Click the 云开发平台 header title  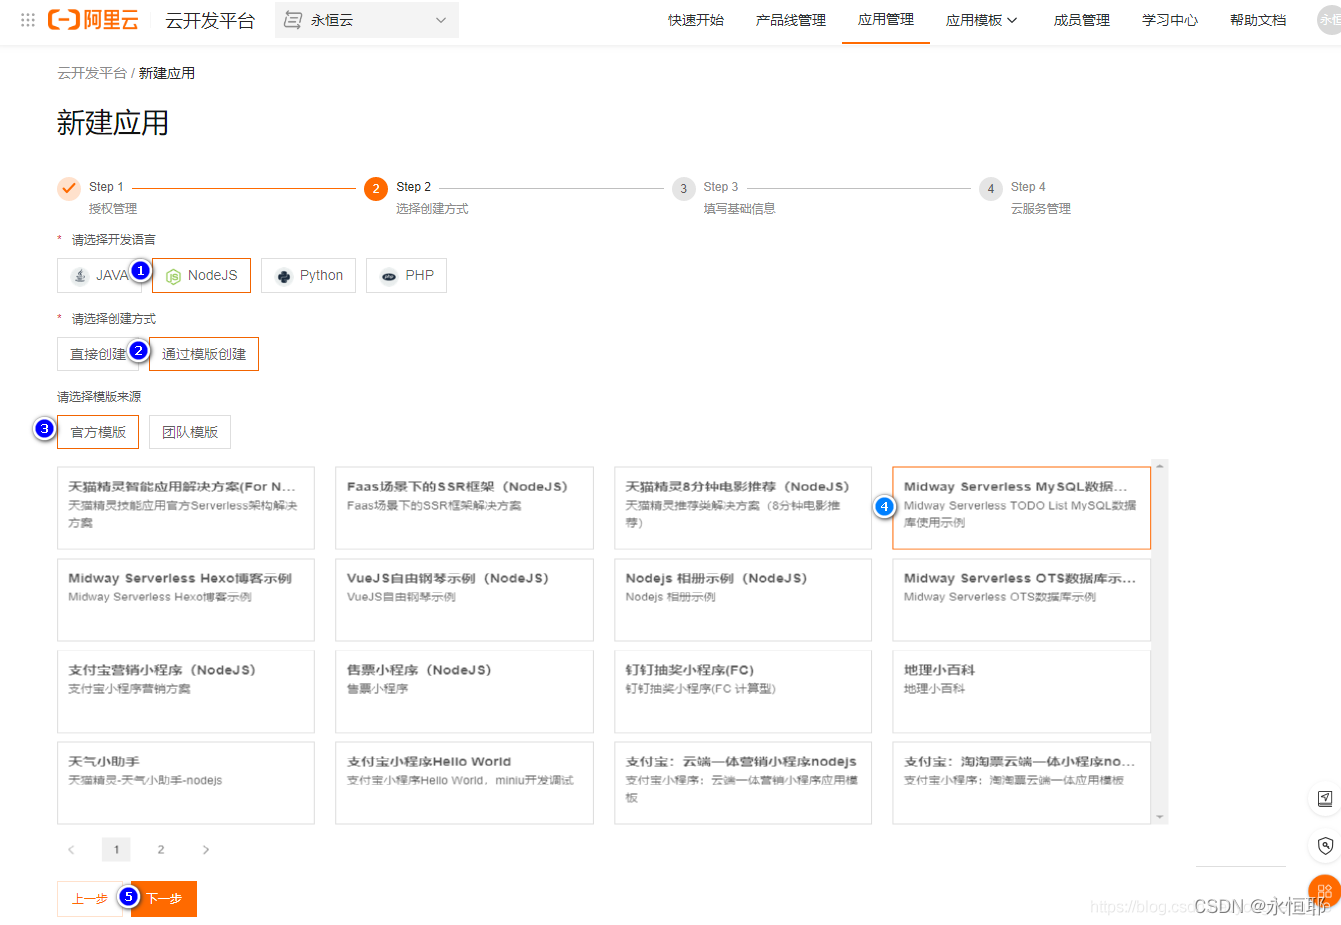(x=210, y=20)
